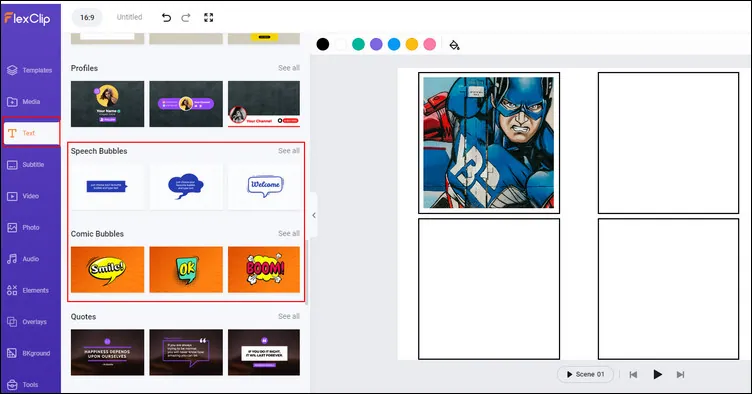Open the Templates sidebar section
Screen dimensions: 752x394
pos(30,70)
